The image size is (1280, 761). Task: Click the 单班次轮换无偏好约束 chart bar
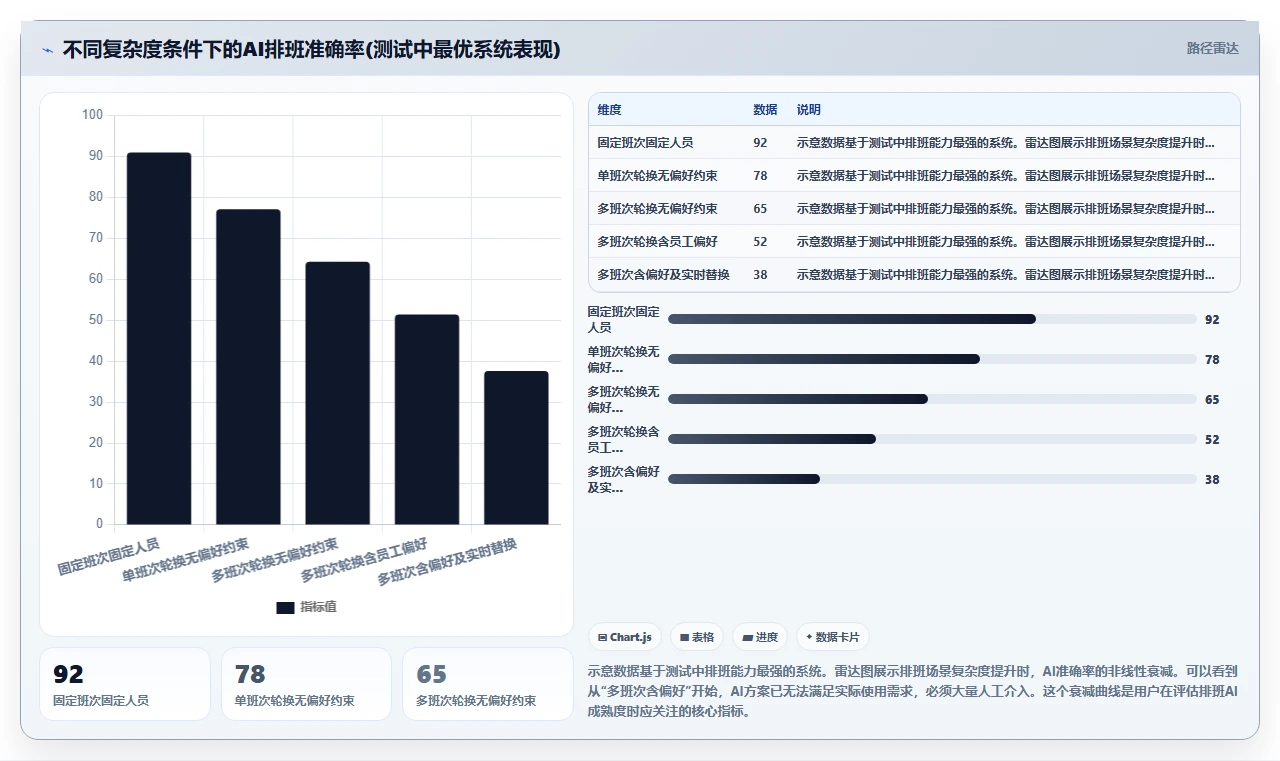tap(248, 367)
